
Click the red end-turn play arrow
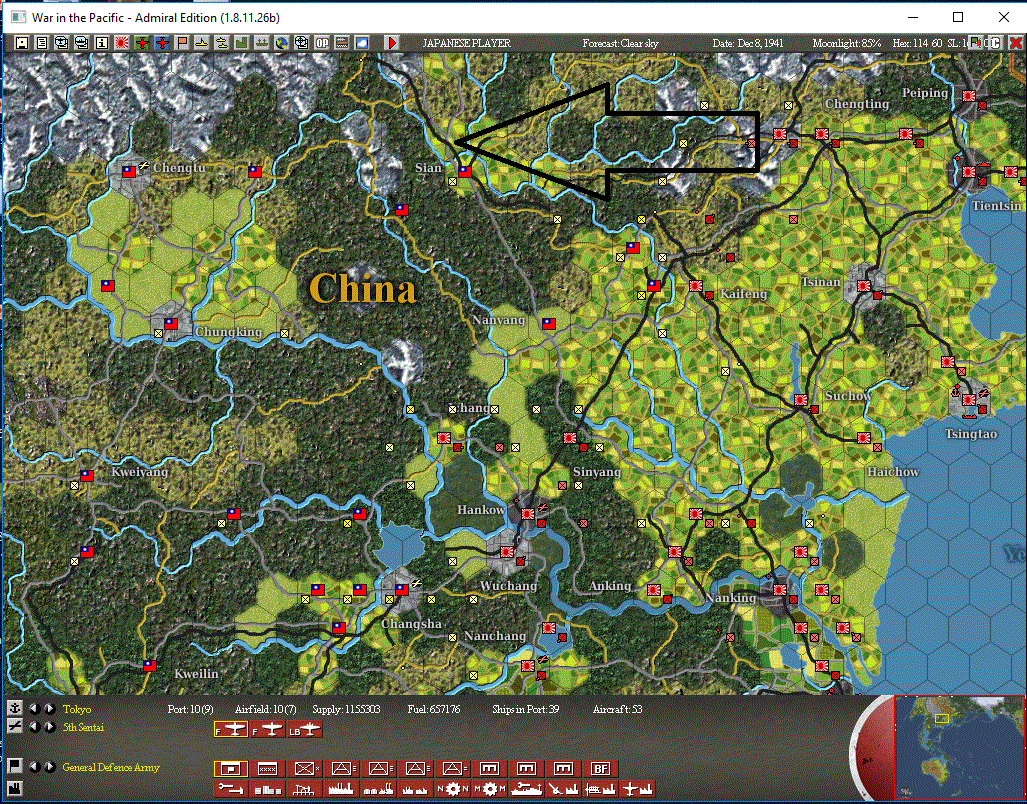click(392, 43)
